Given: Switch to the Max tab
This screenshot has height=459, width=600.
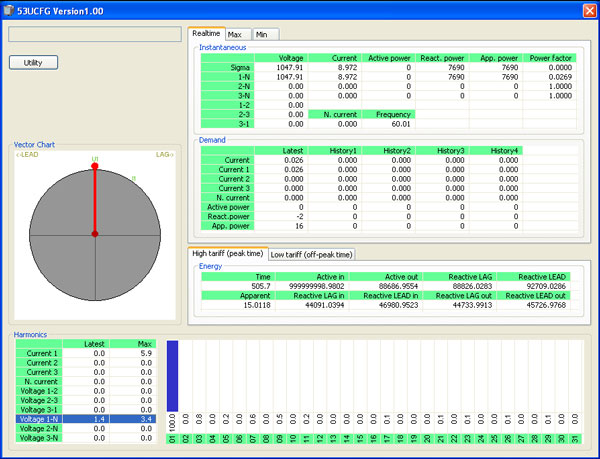Looking at the screenshot, I should pos(238,34).
